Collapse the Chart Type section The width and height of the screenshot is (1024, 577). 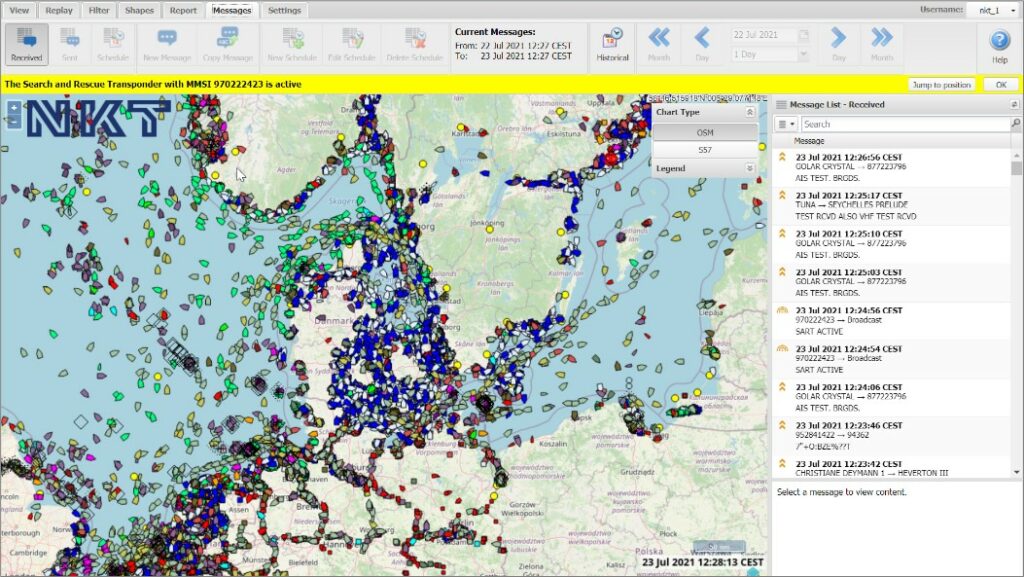tap(750, 113)
